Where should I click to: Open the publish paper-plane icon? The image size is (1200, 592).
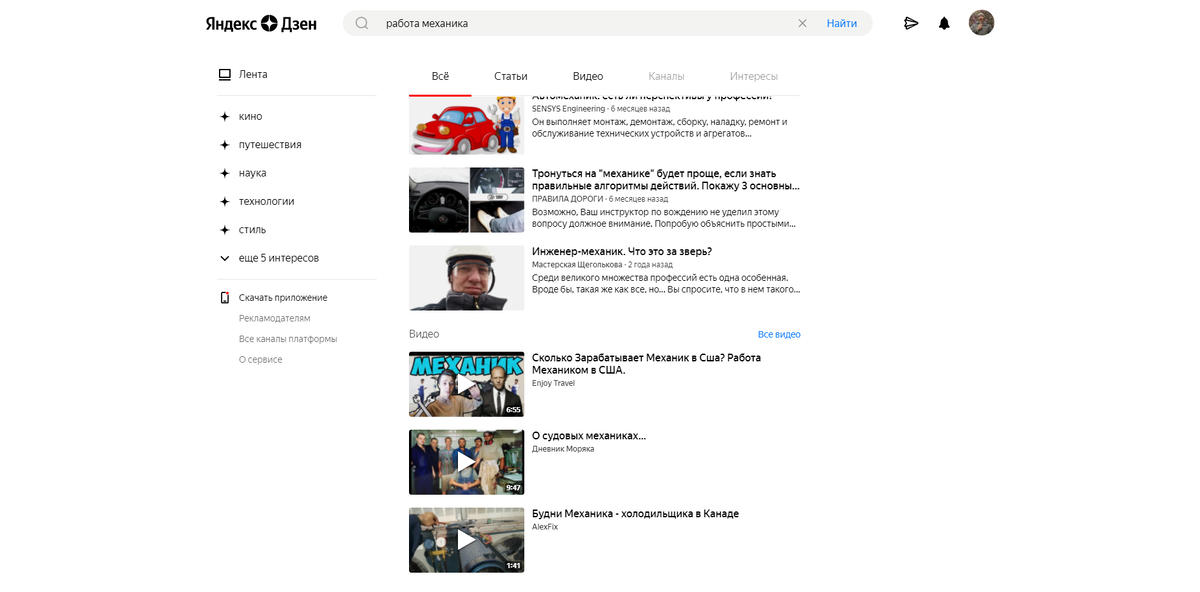pos(911,22)
